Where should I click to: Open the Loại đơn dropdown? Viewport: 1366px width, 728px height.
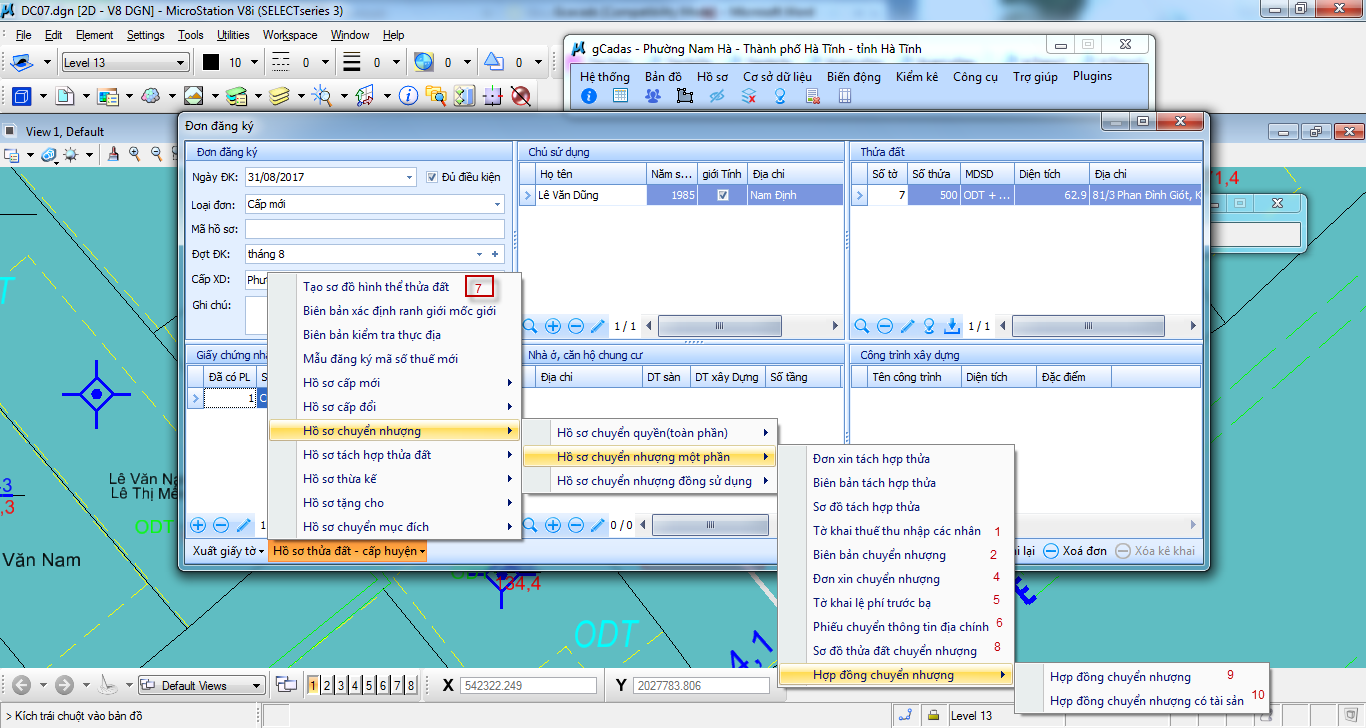[497, 204]
